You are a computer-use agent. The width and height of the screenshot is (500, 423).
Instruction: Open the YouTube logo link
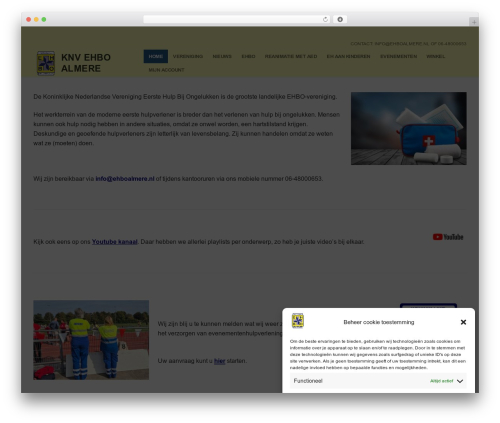point(448,237)
